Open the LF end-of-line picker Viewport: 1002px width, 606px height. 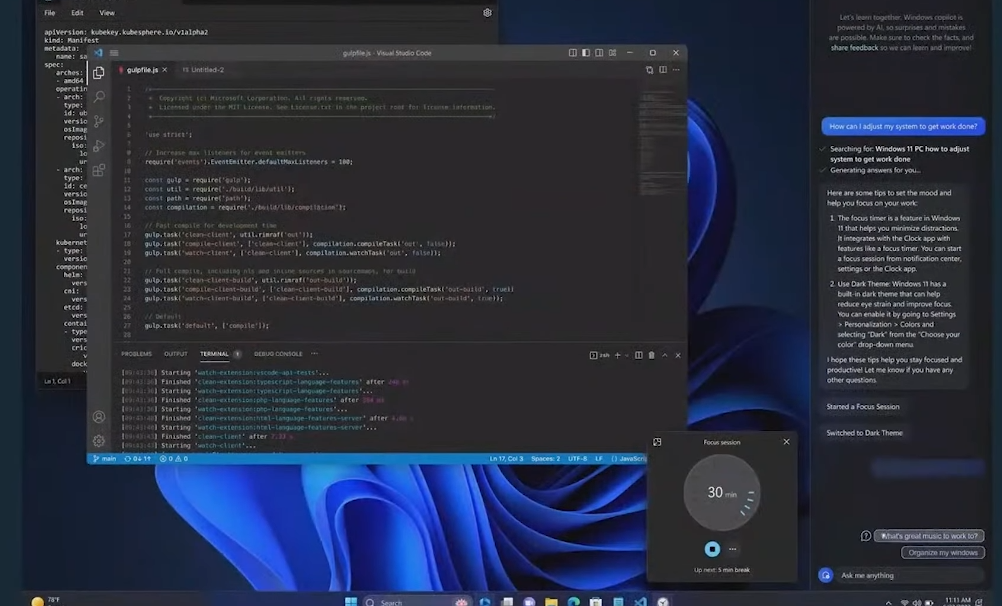(599, 458)
